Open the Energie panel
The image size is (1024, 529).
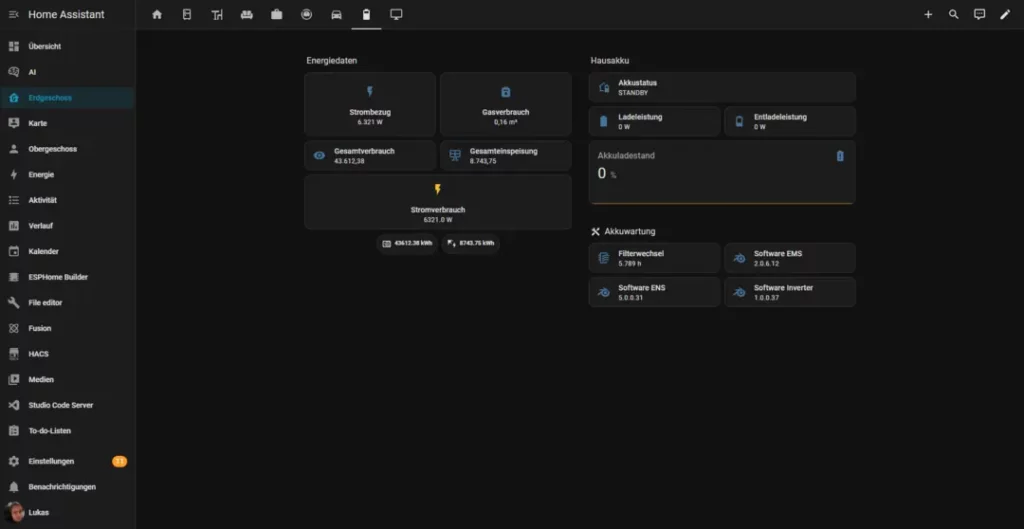68,174
